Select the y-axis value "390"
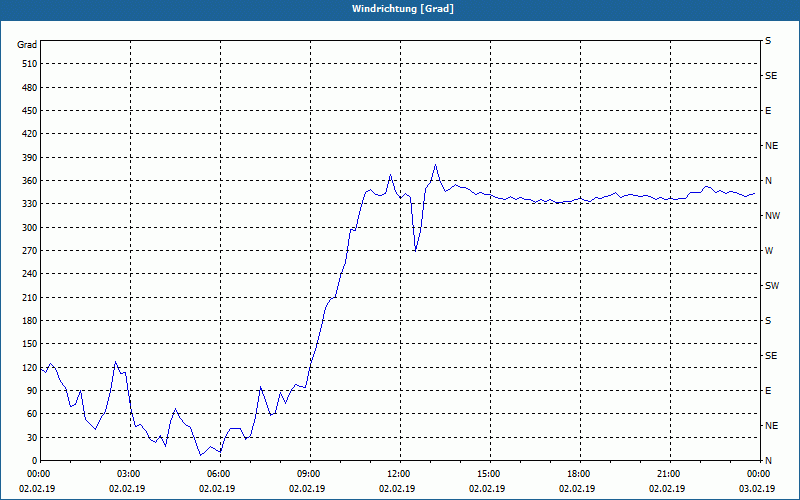 click(30, 158)
